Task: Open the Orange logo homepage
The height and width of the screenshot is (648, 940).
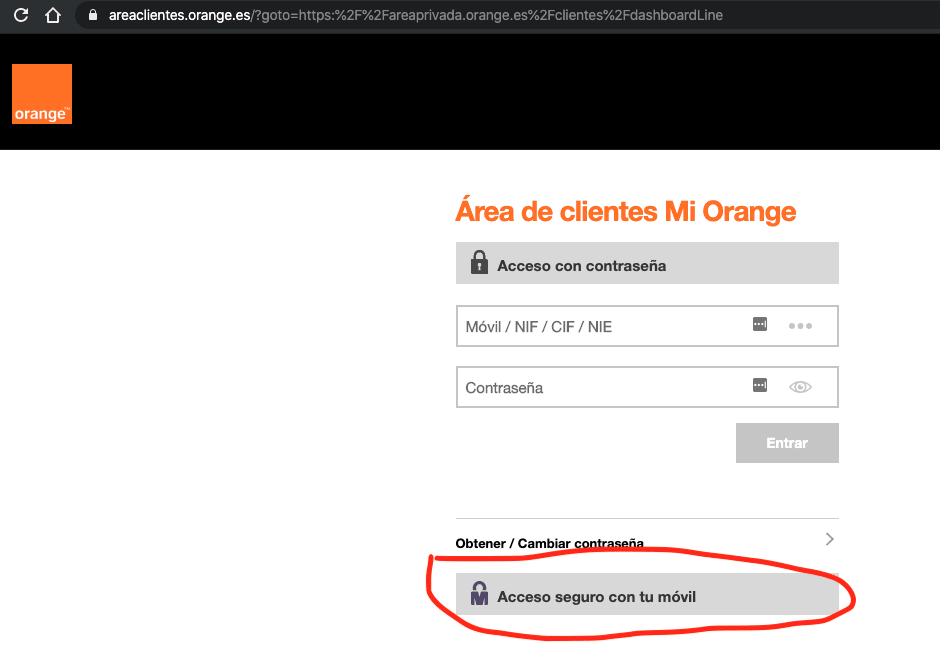Action: (x=42, y=94)
